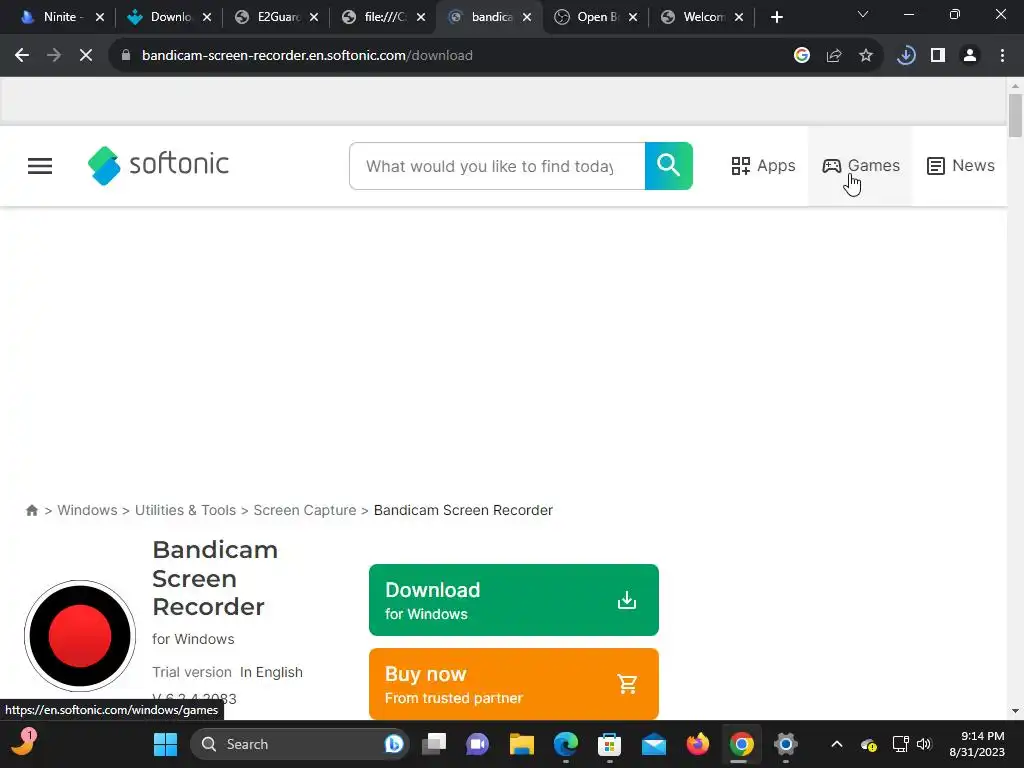Open Settings gear on taskbar

click(786, 744)
